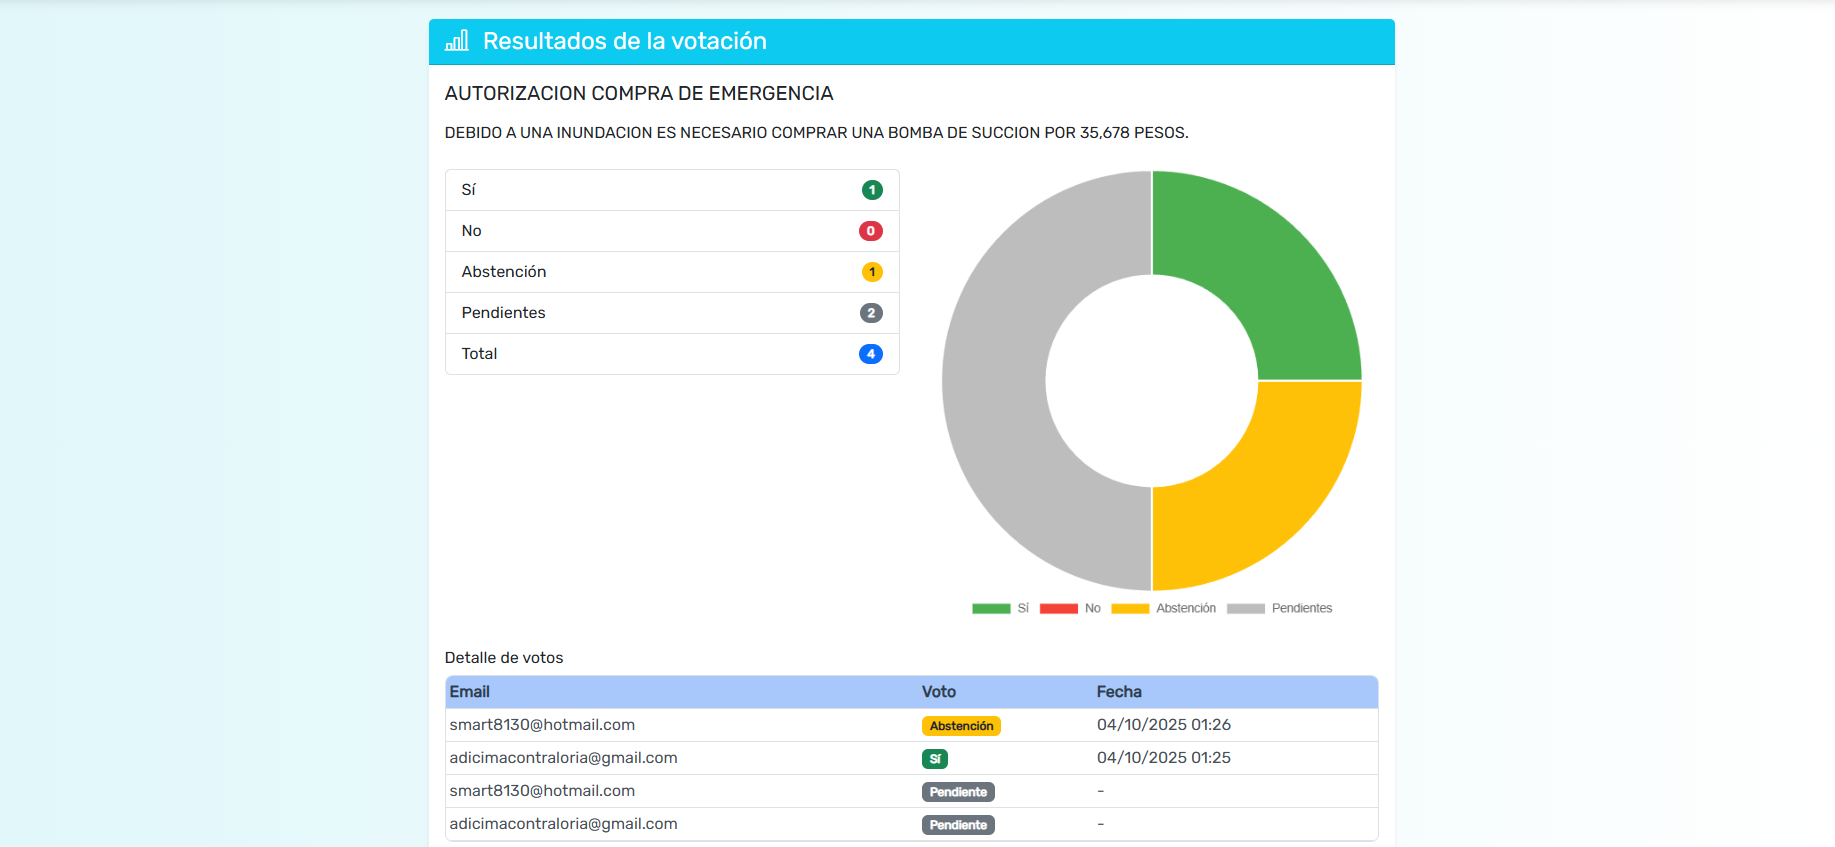The height and width of the screenshot is (847, 1835).
Task: Click the red No count badge
Action: click(x=871, y=231)
